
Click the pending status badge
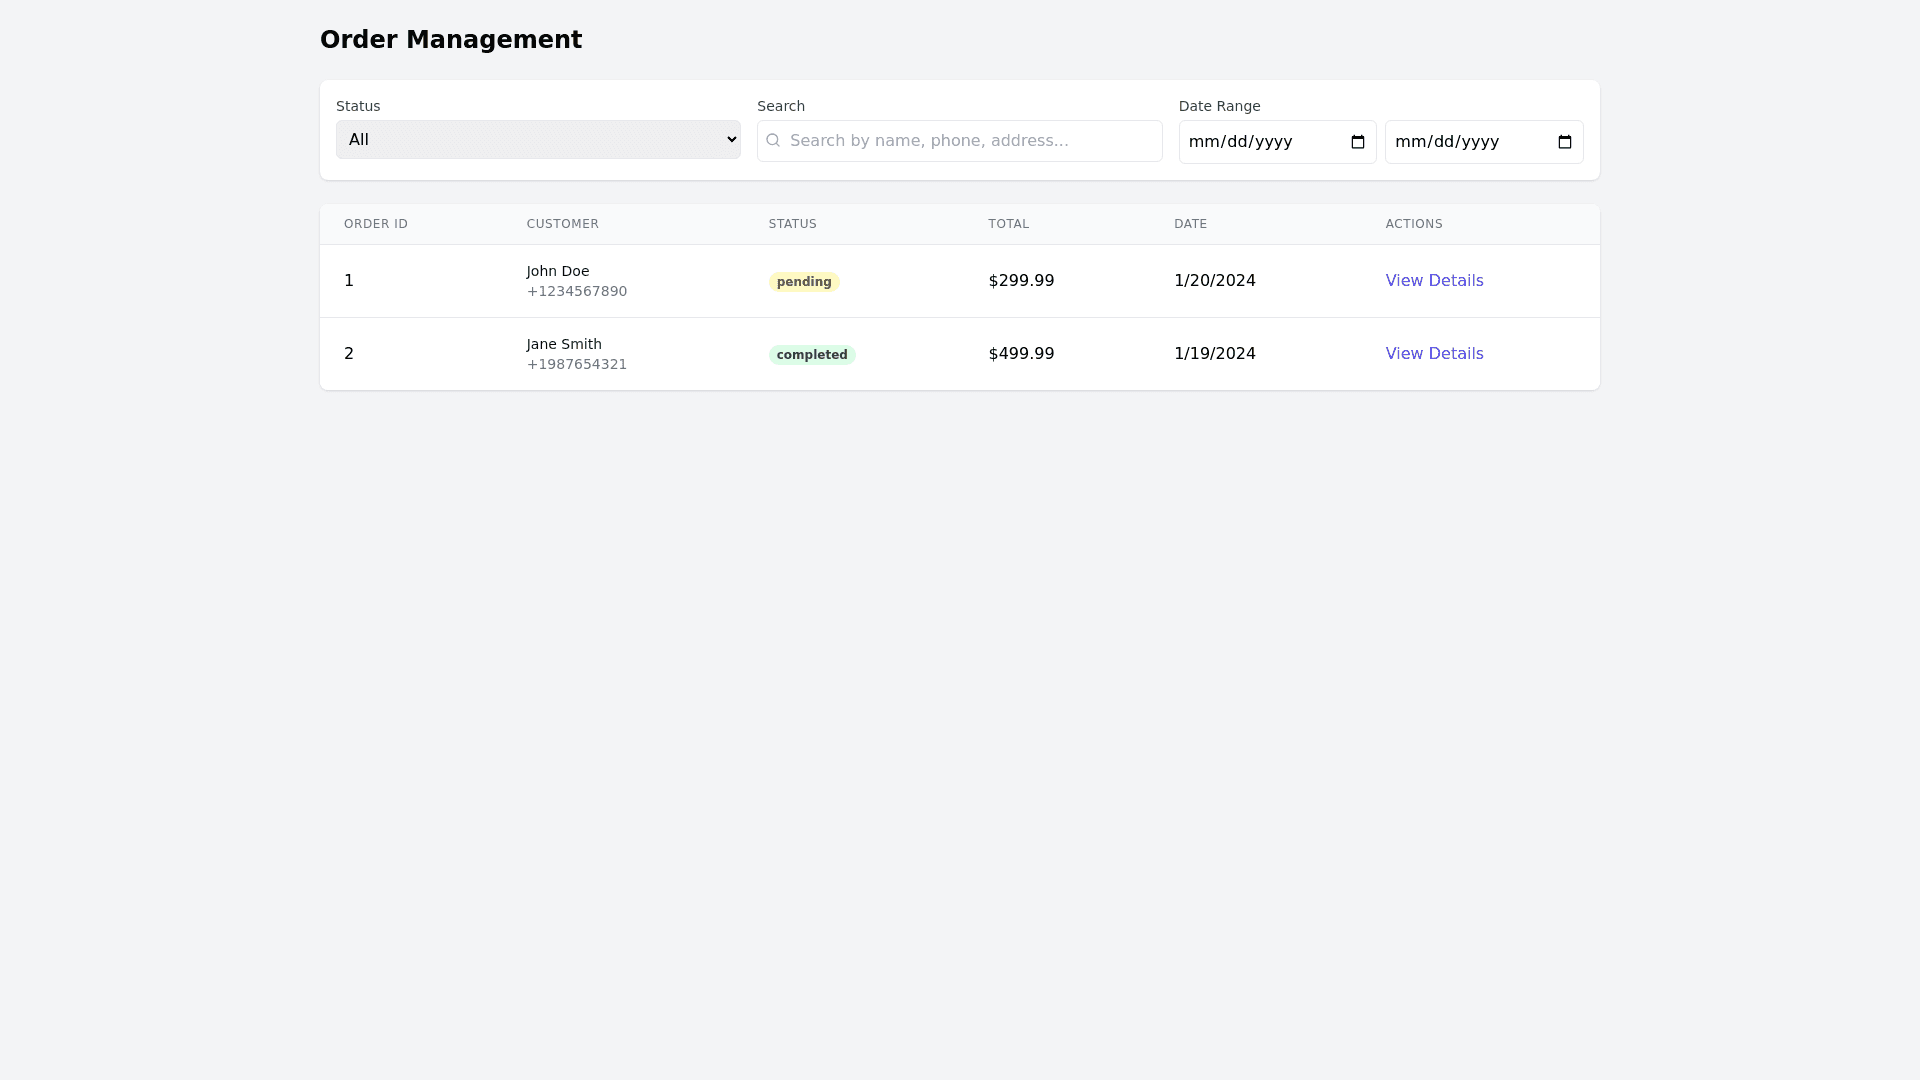point(804,282)
